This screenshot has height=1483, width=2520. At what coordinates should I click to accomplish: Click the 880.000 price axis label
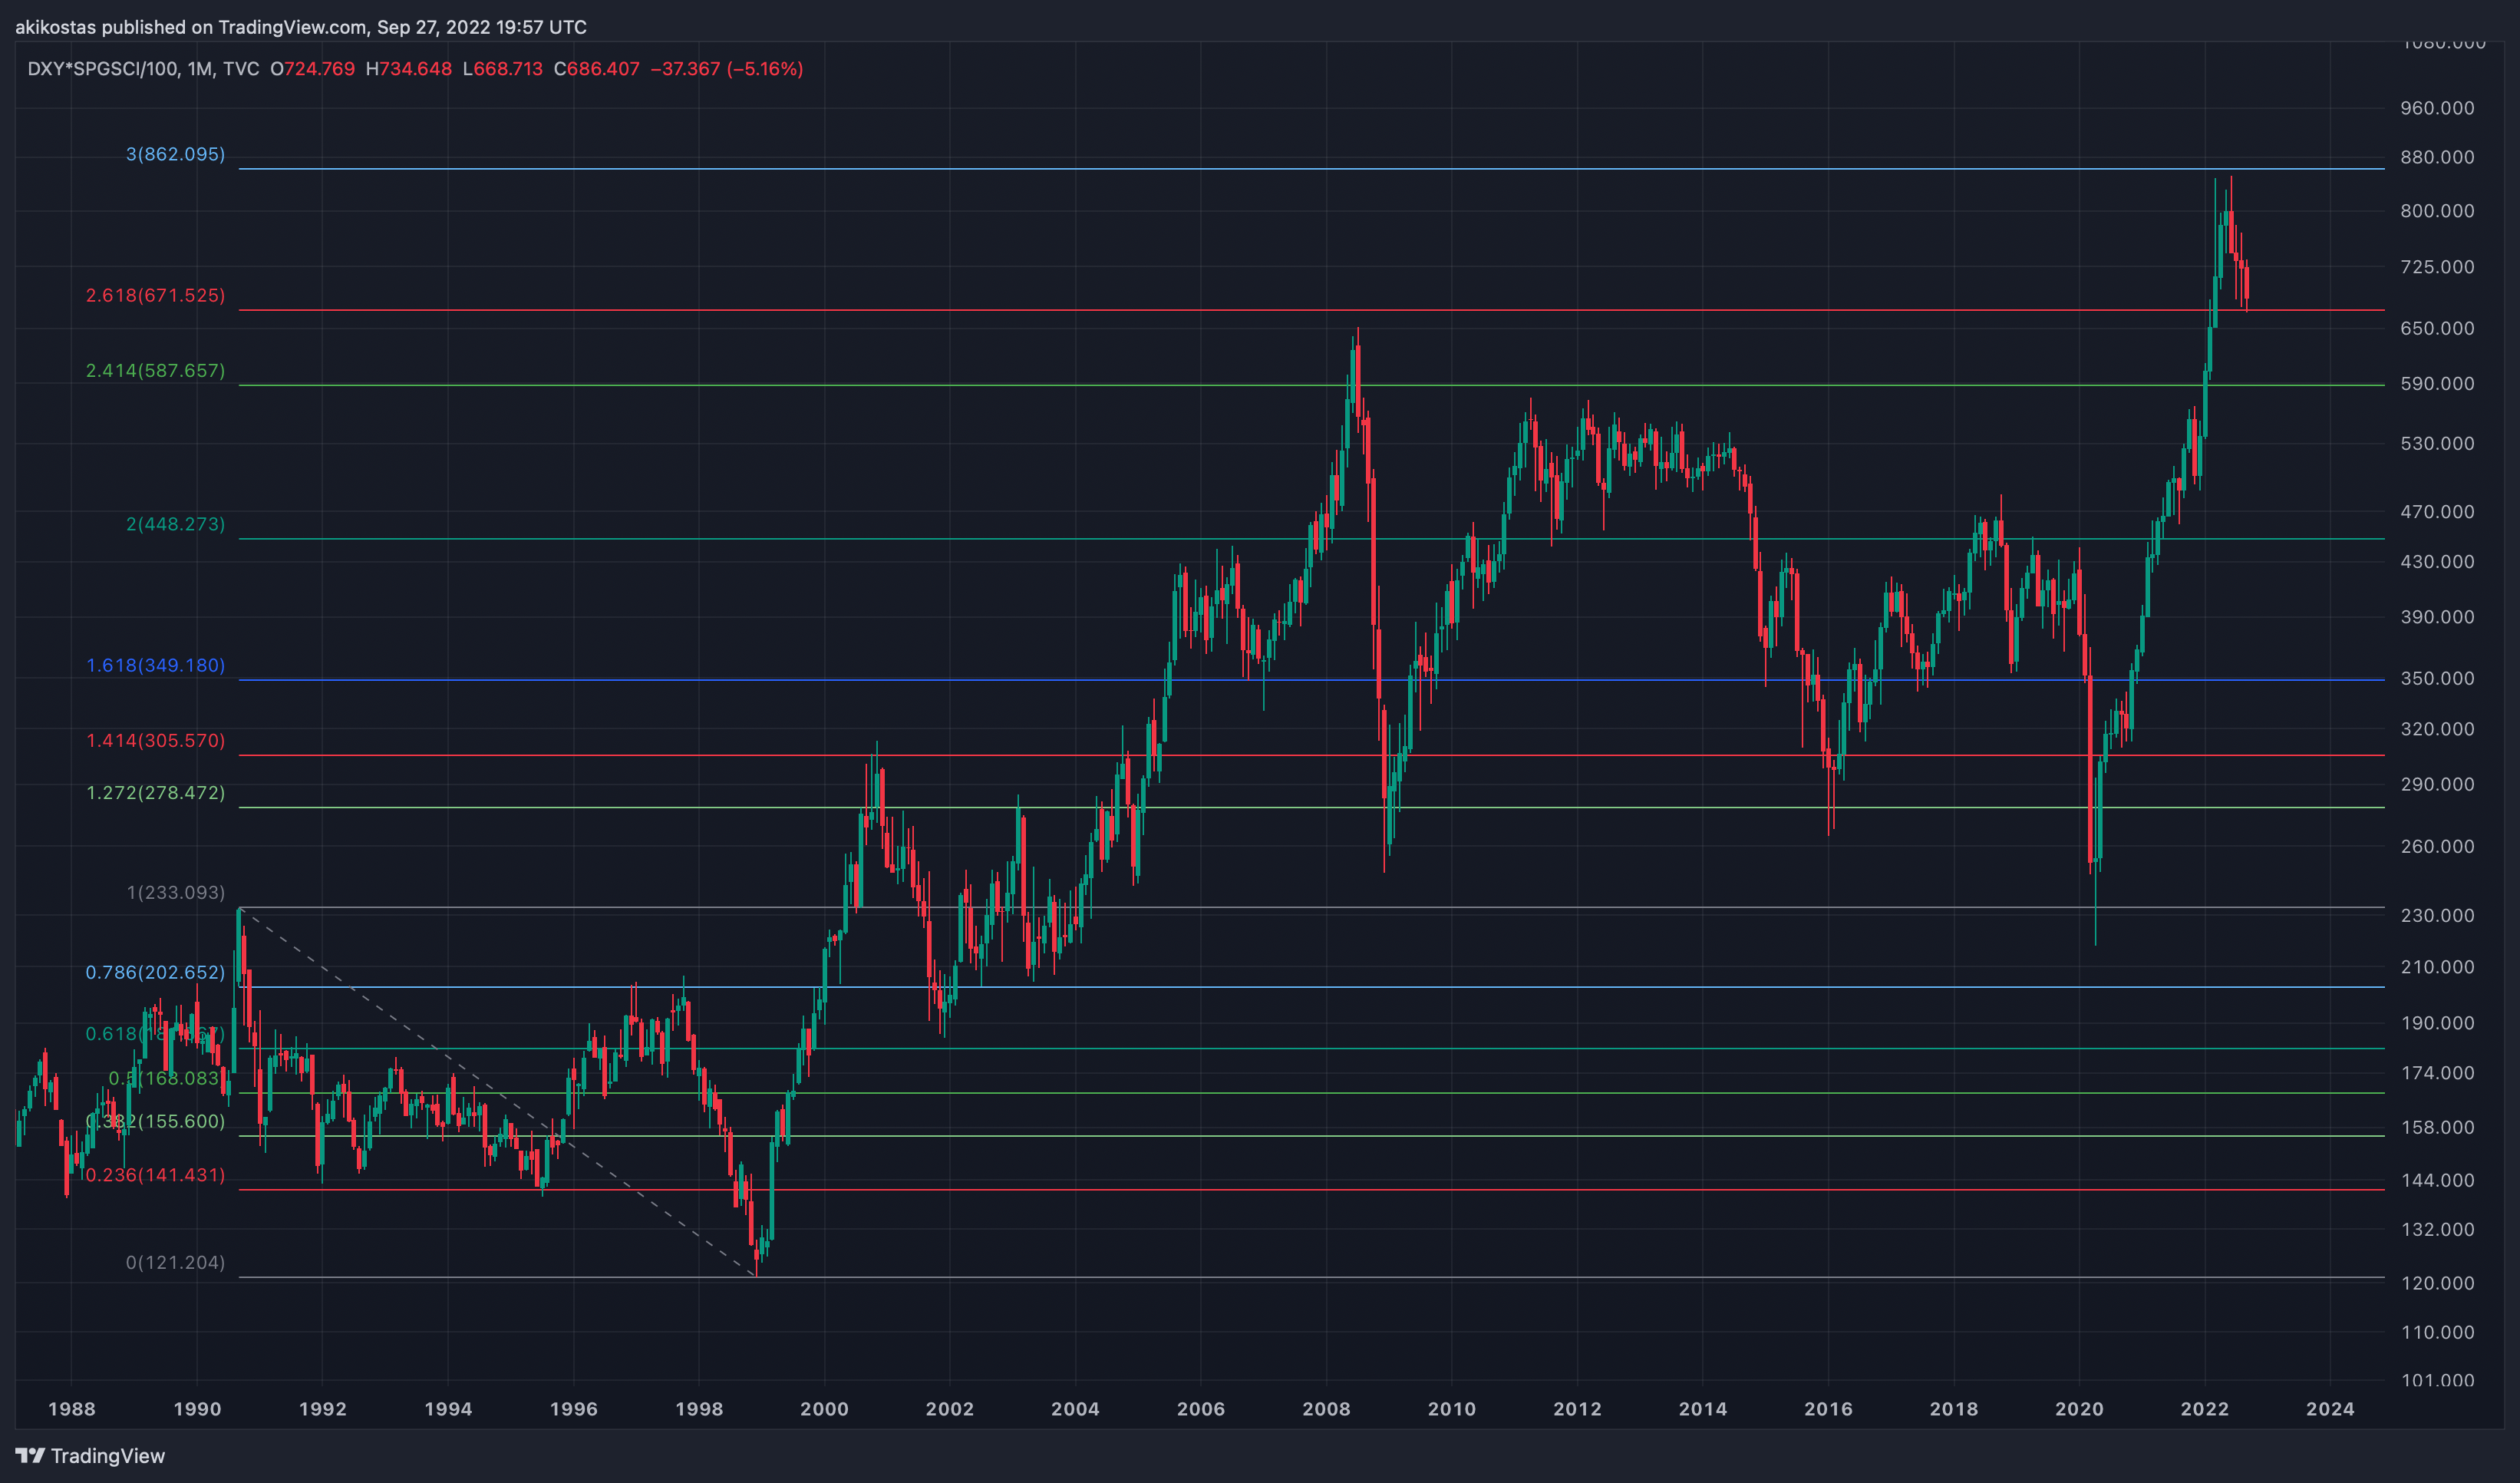pos(2437,157)
